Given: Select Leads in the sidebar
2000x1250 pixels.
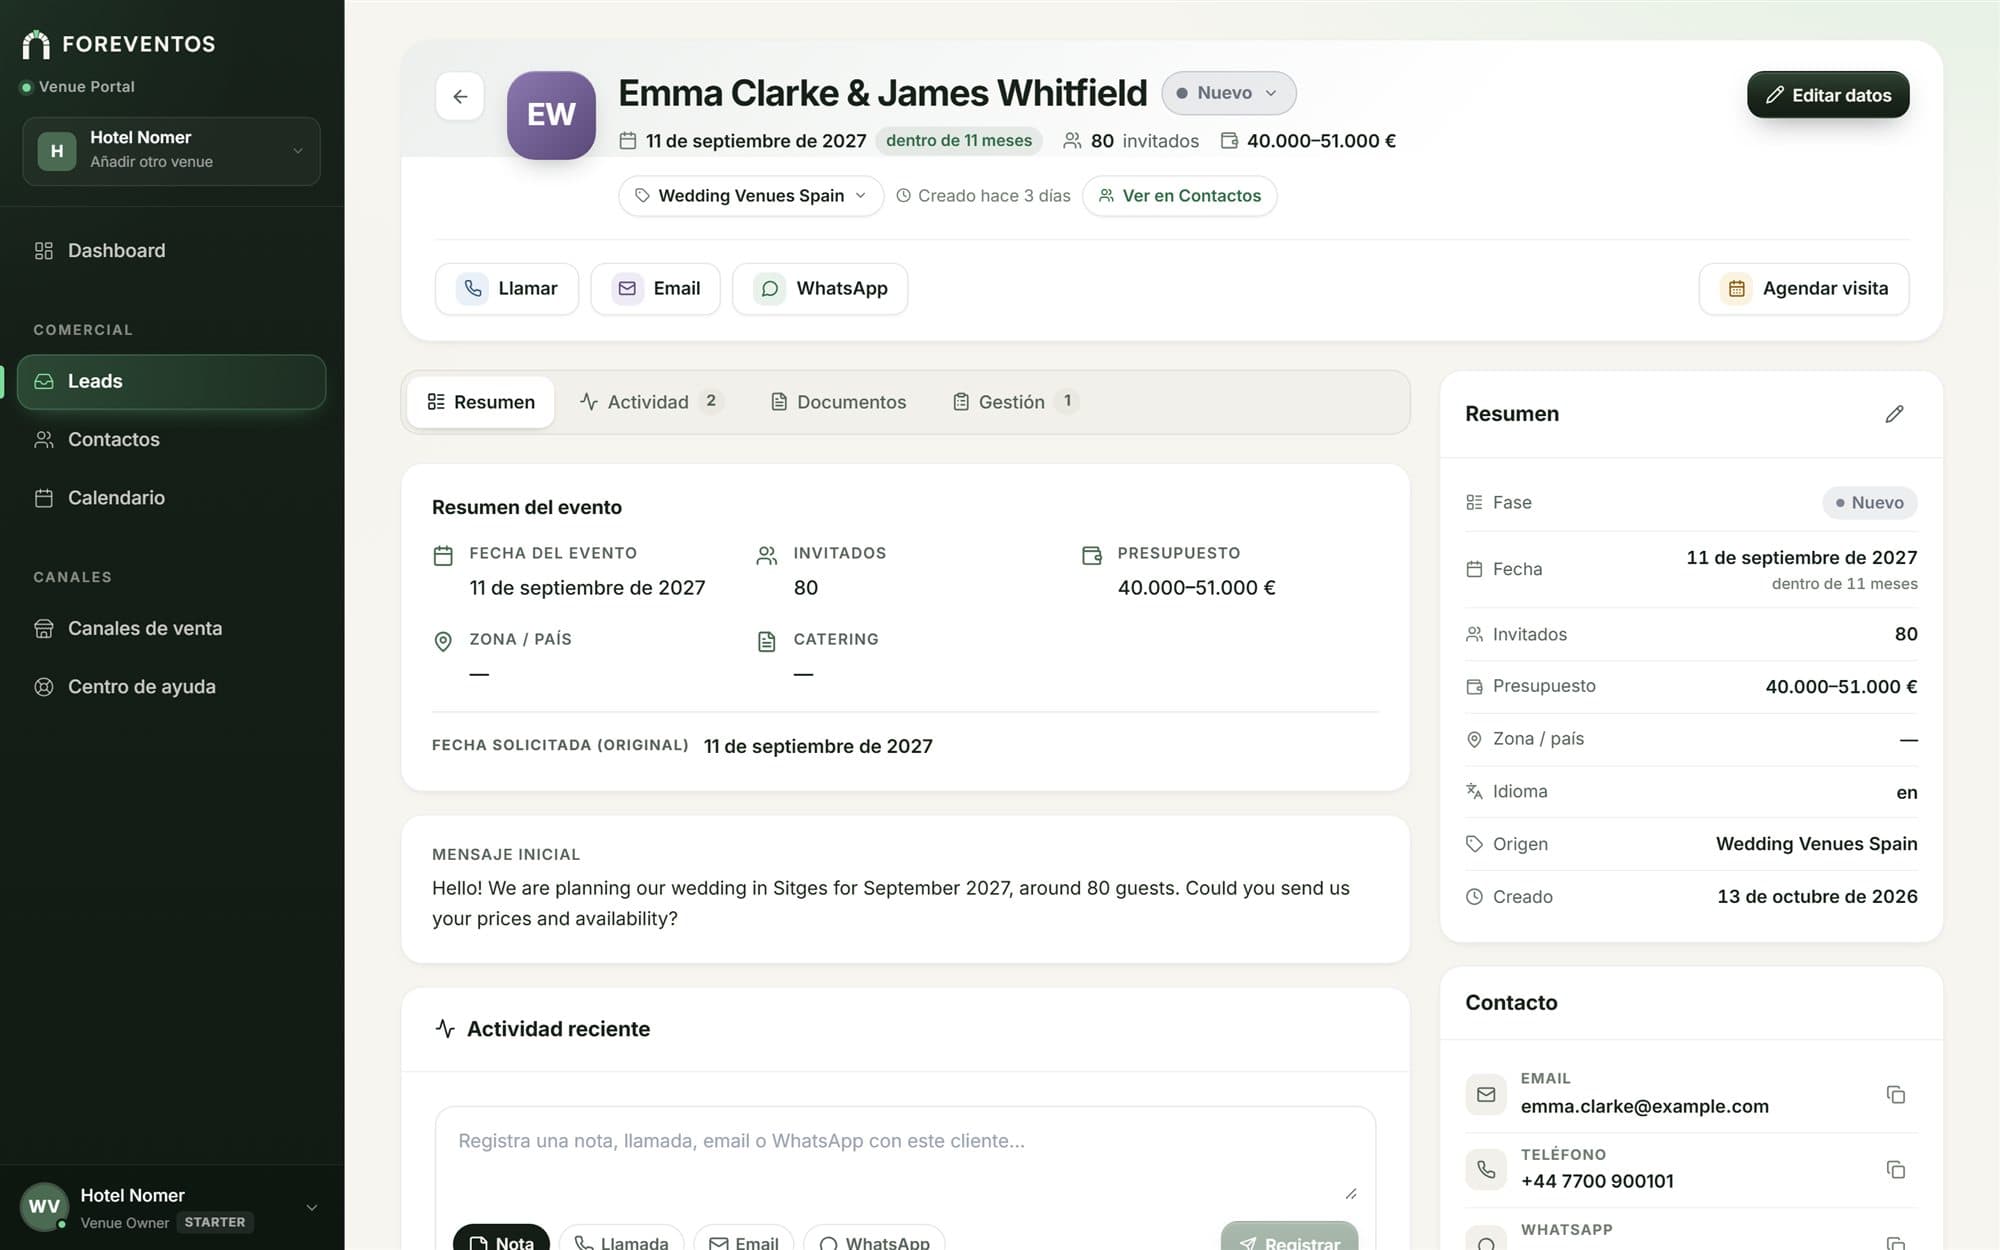Looking at the screenshot, I should tap(171, 382).
